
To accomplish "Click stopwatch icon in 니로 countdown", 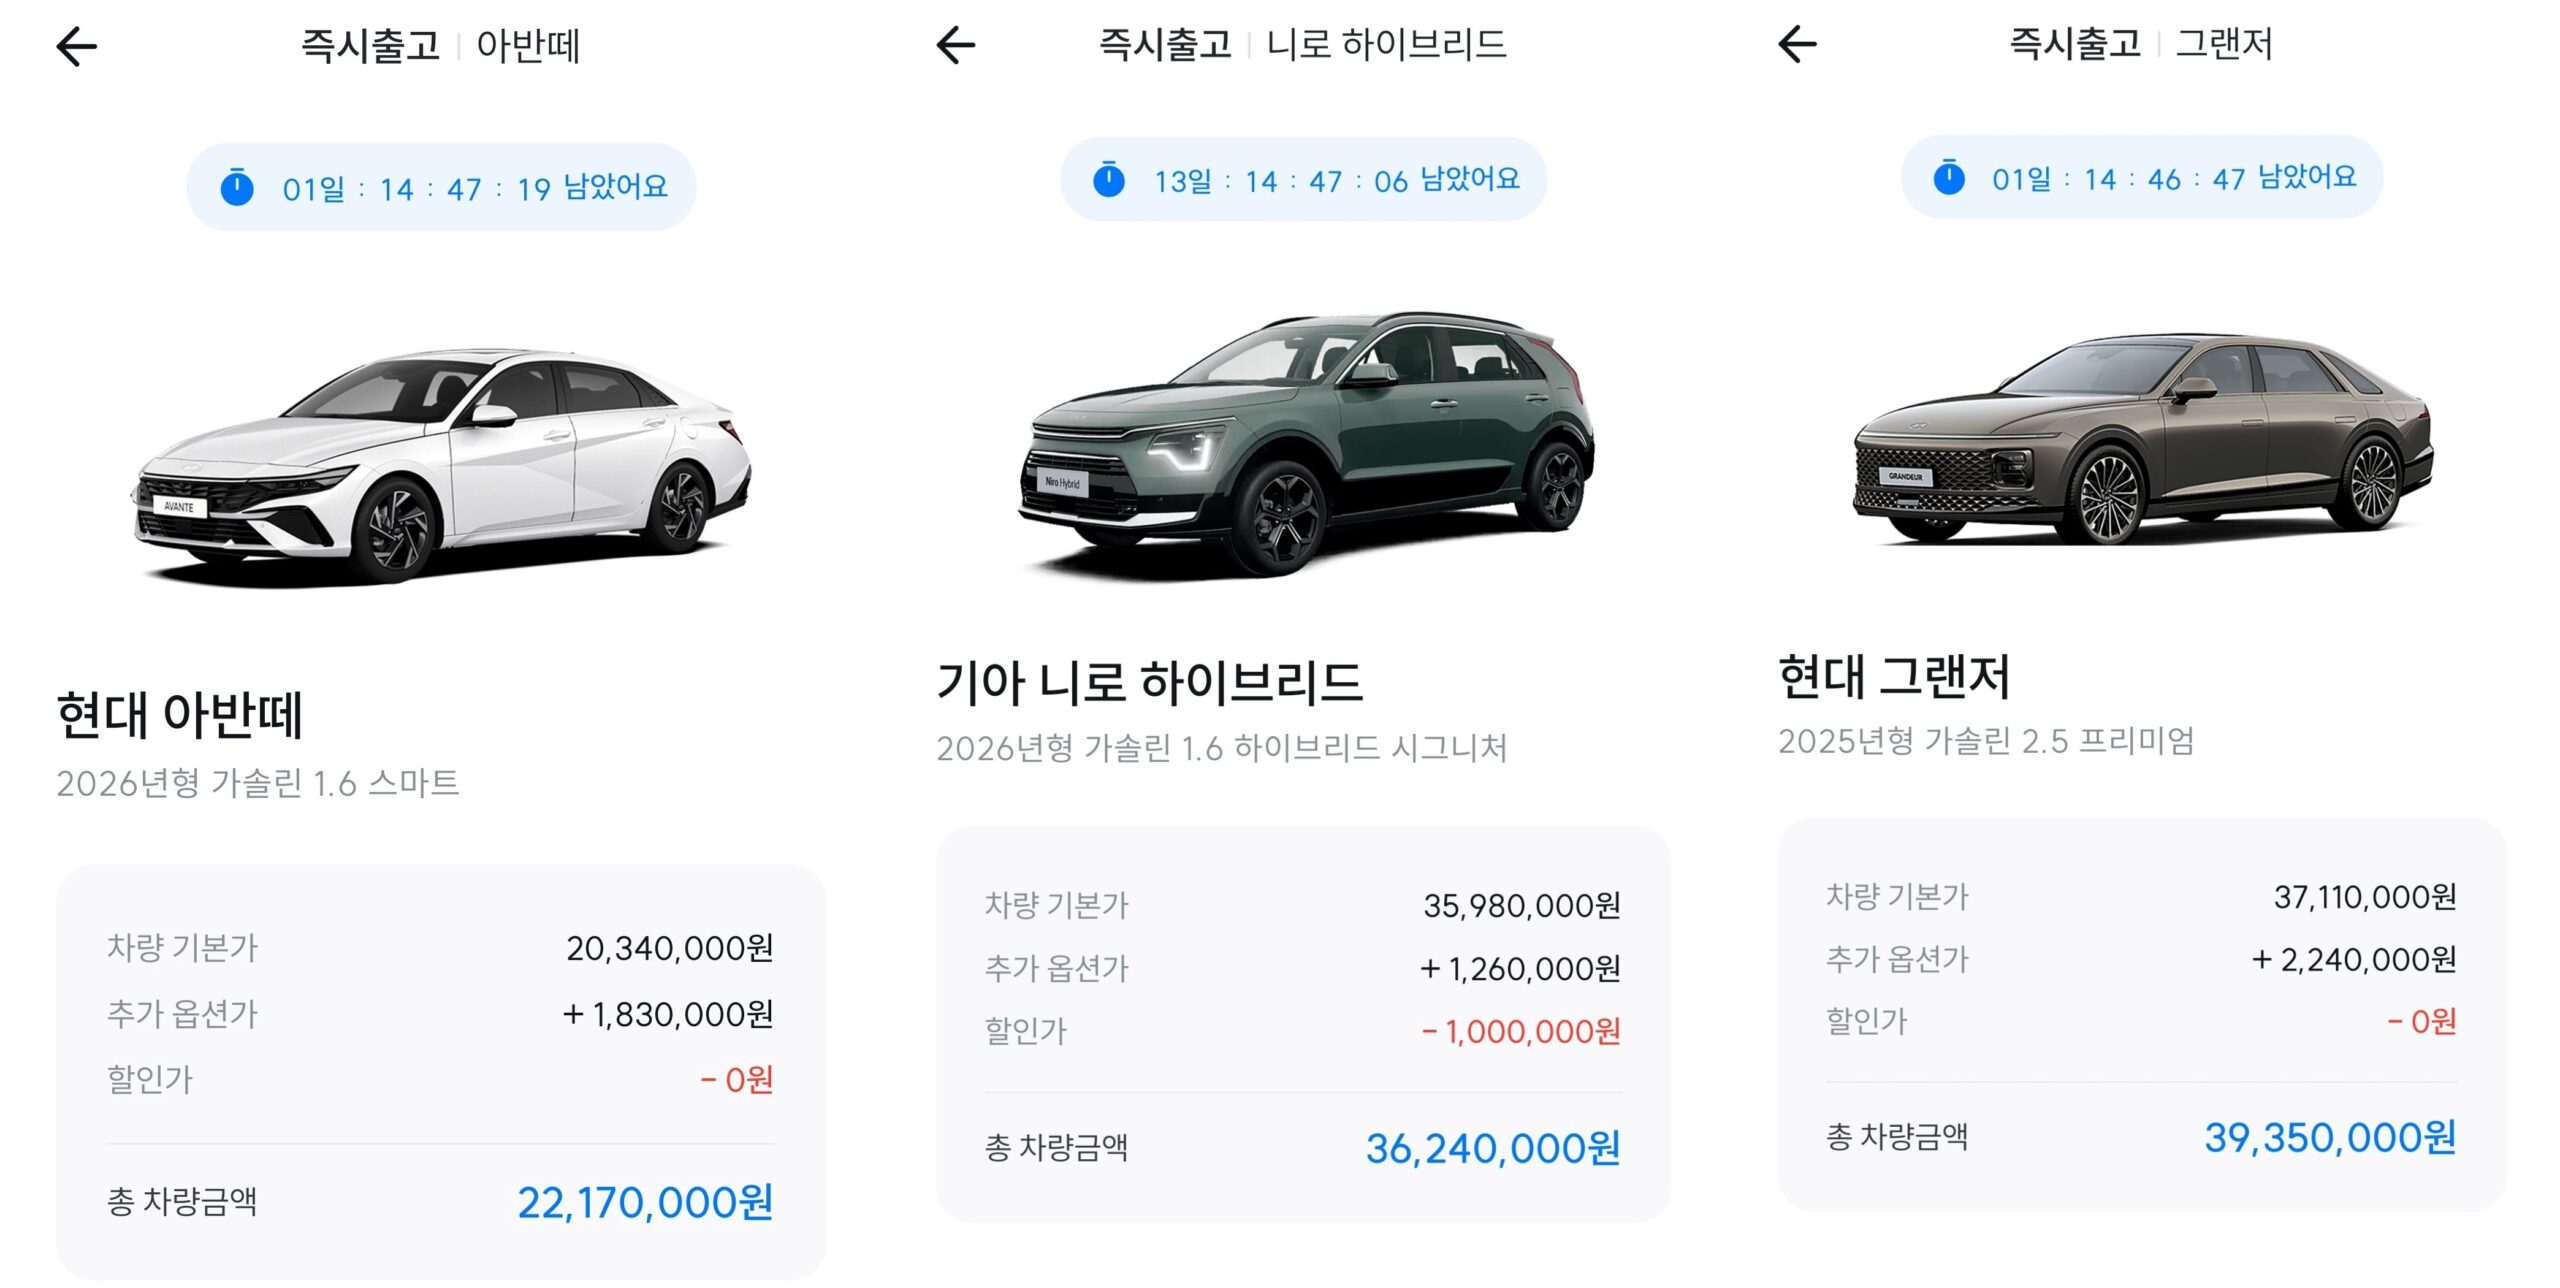I will 1109,180.
